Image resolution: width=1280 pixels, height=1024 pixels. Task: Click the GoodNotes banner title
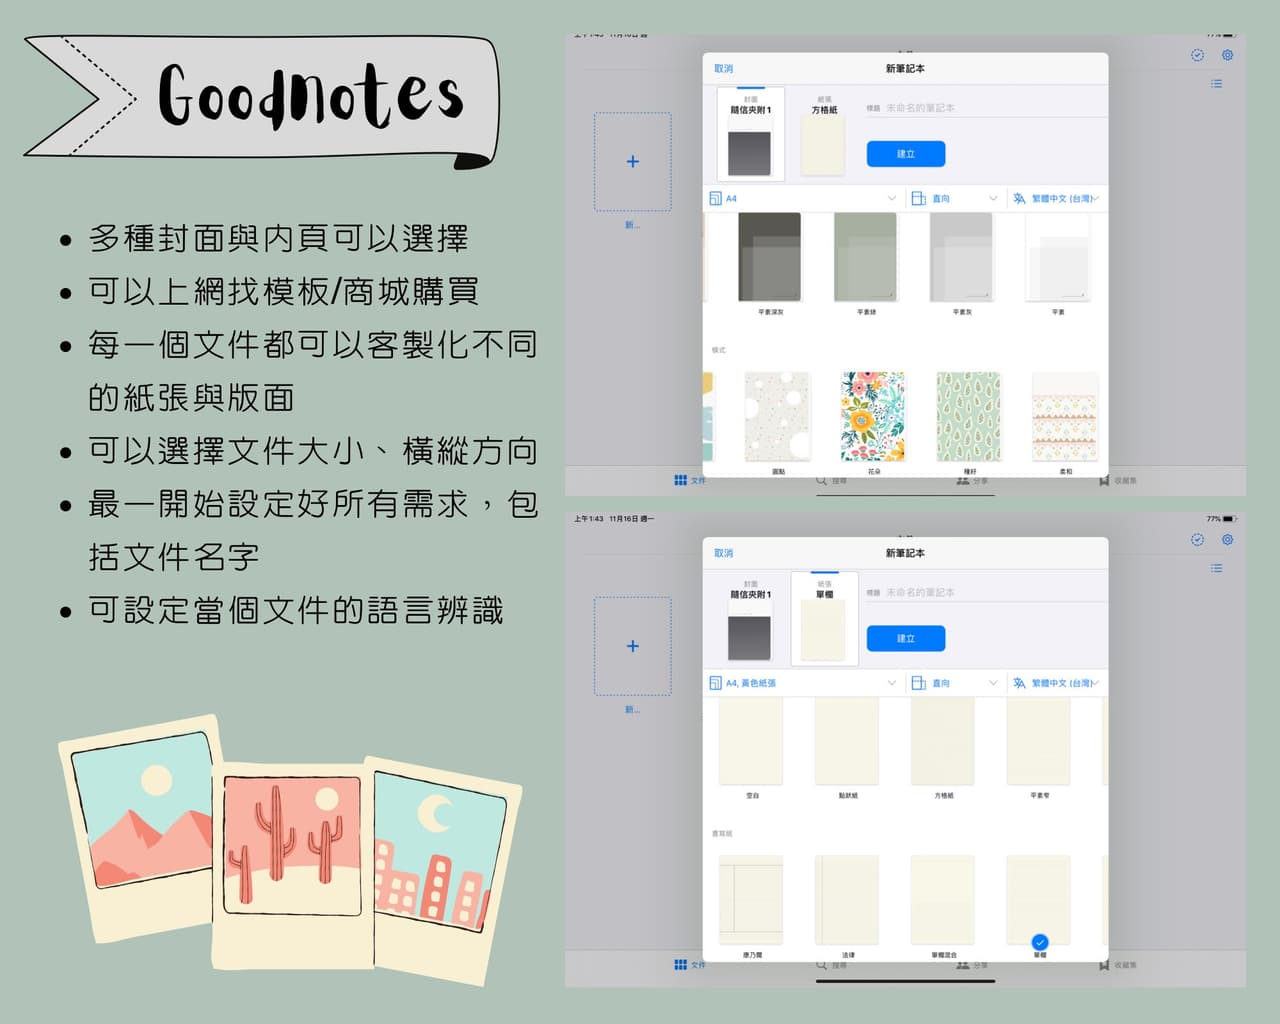[311, 96]
